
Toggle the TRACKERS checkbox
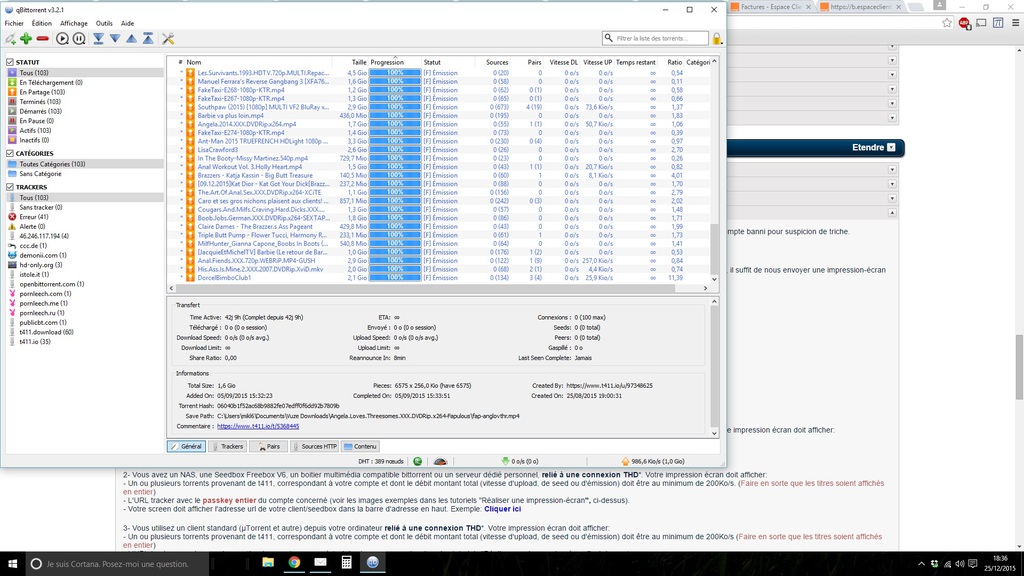point(10,187)
